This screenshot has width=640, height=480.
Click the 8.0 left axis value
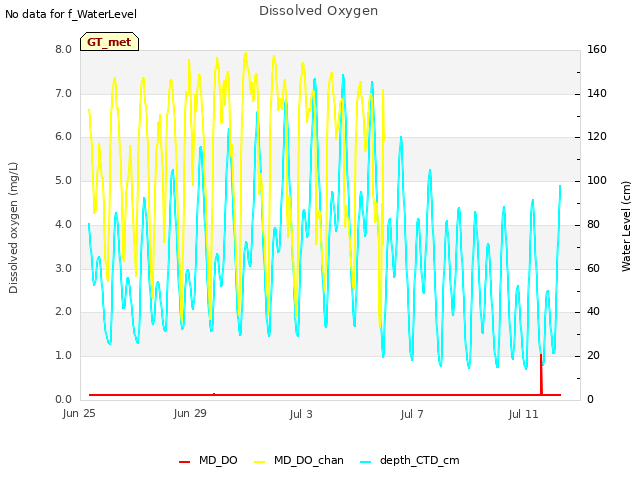(x=63, y=49)
